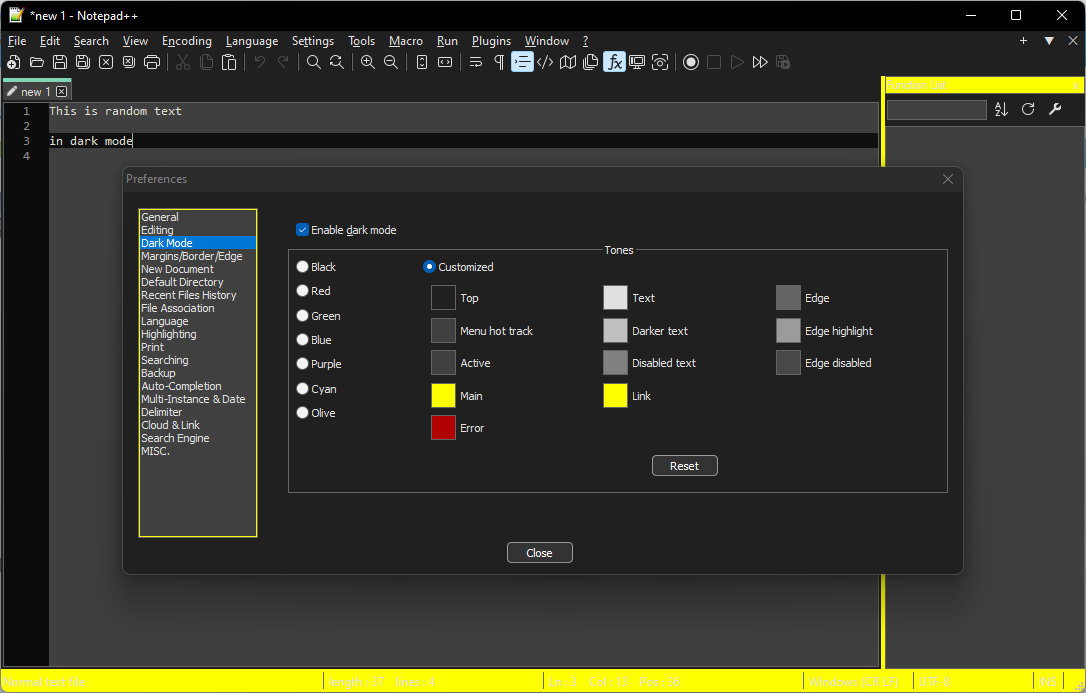Click the Monitoring eye icon

pyautogui.click(x=660, y=62)
